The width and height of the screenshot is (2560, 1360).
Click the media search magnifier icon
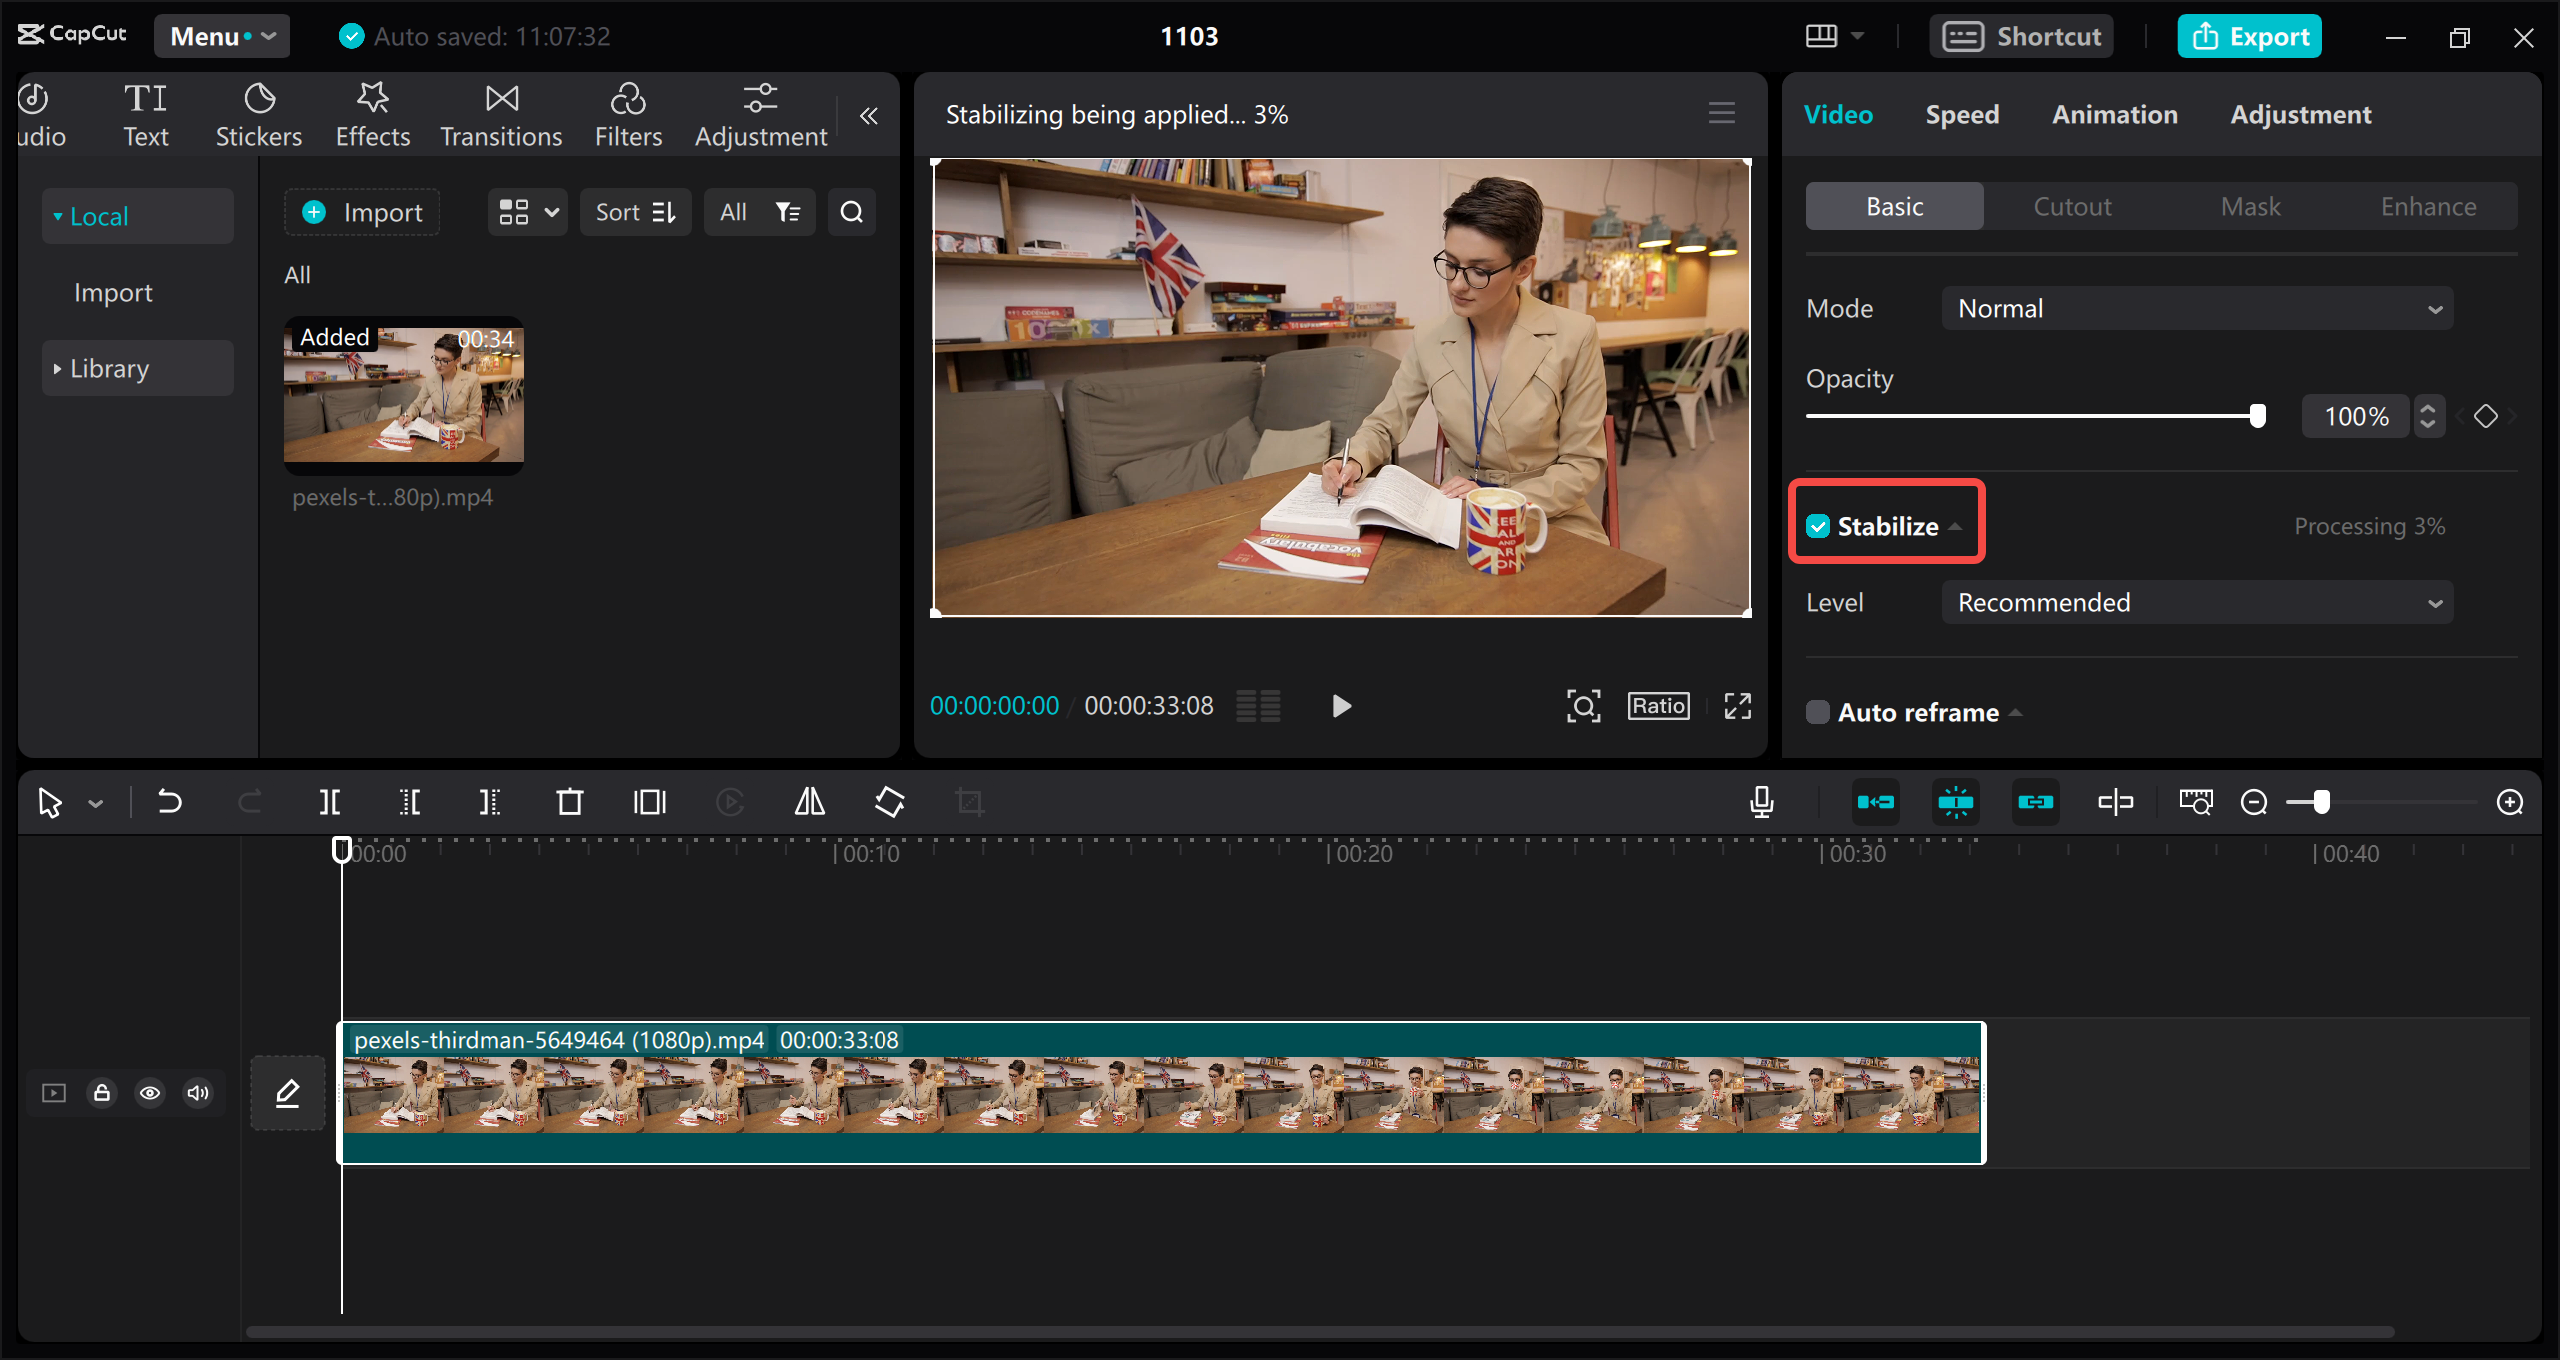[x=851, y=212]
